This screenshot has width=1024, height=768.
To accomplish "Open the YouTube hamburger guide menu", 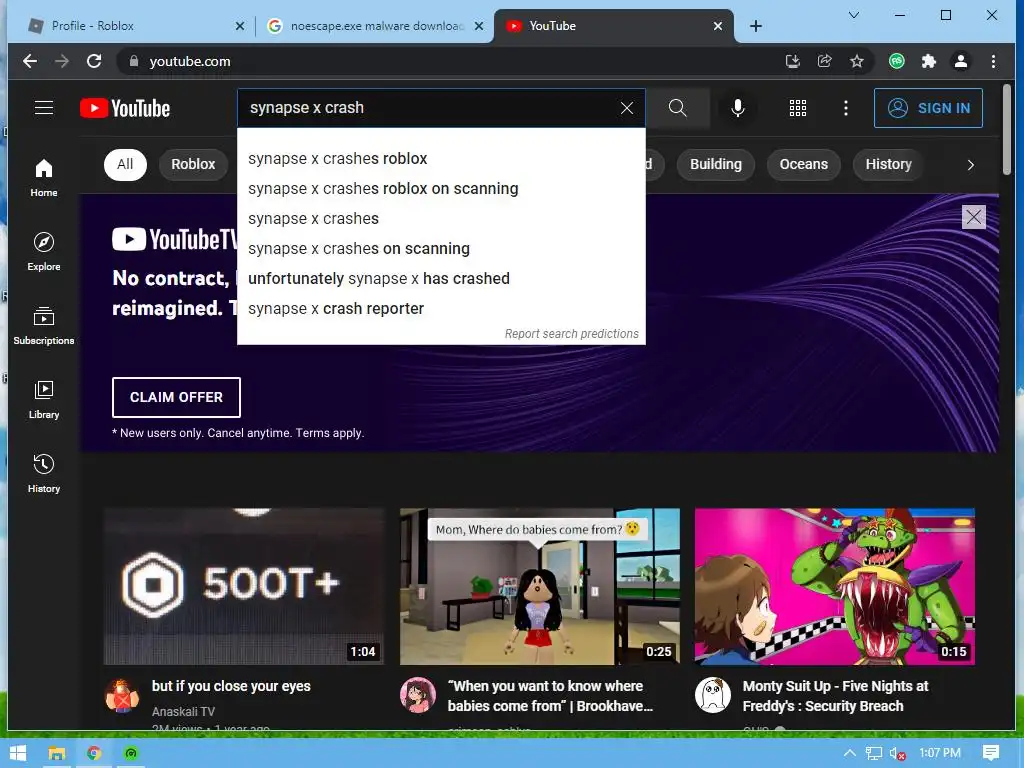I will coord(44,108).
